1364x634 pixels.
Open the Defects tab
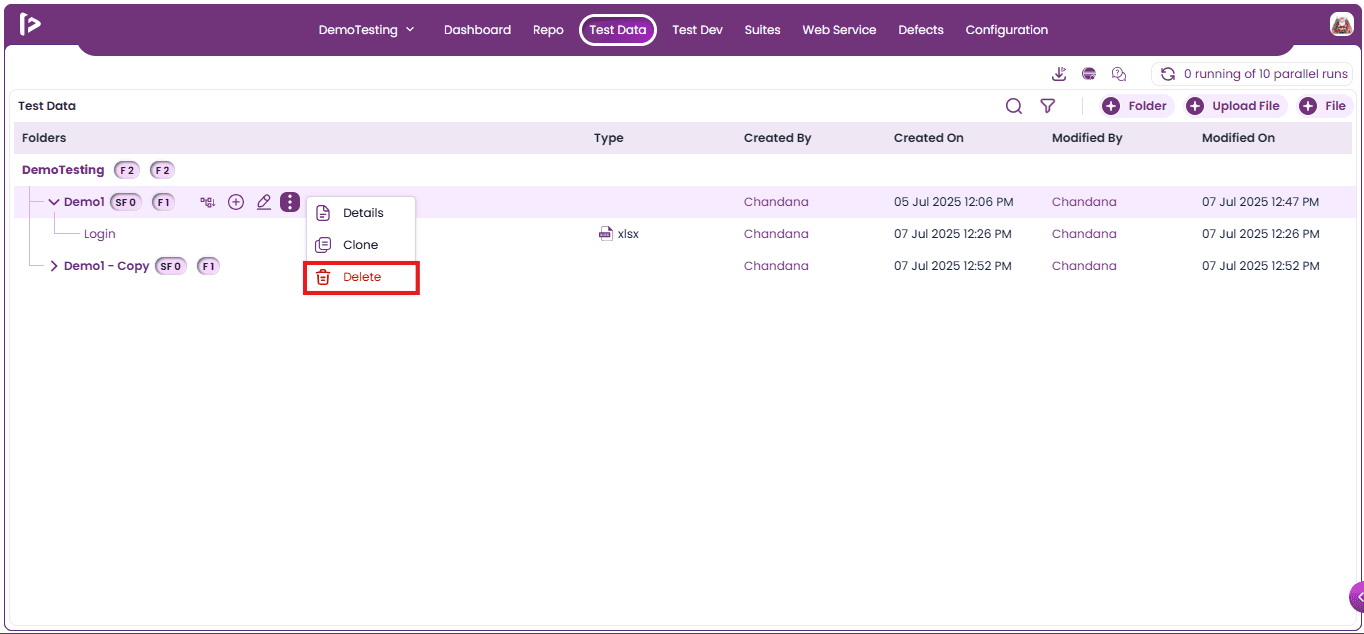(921, 30)
